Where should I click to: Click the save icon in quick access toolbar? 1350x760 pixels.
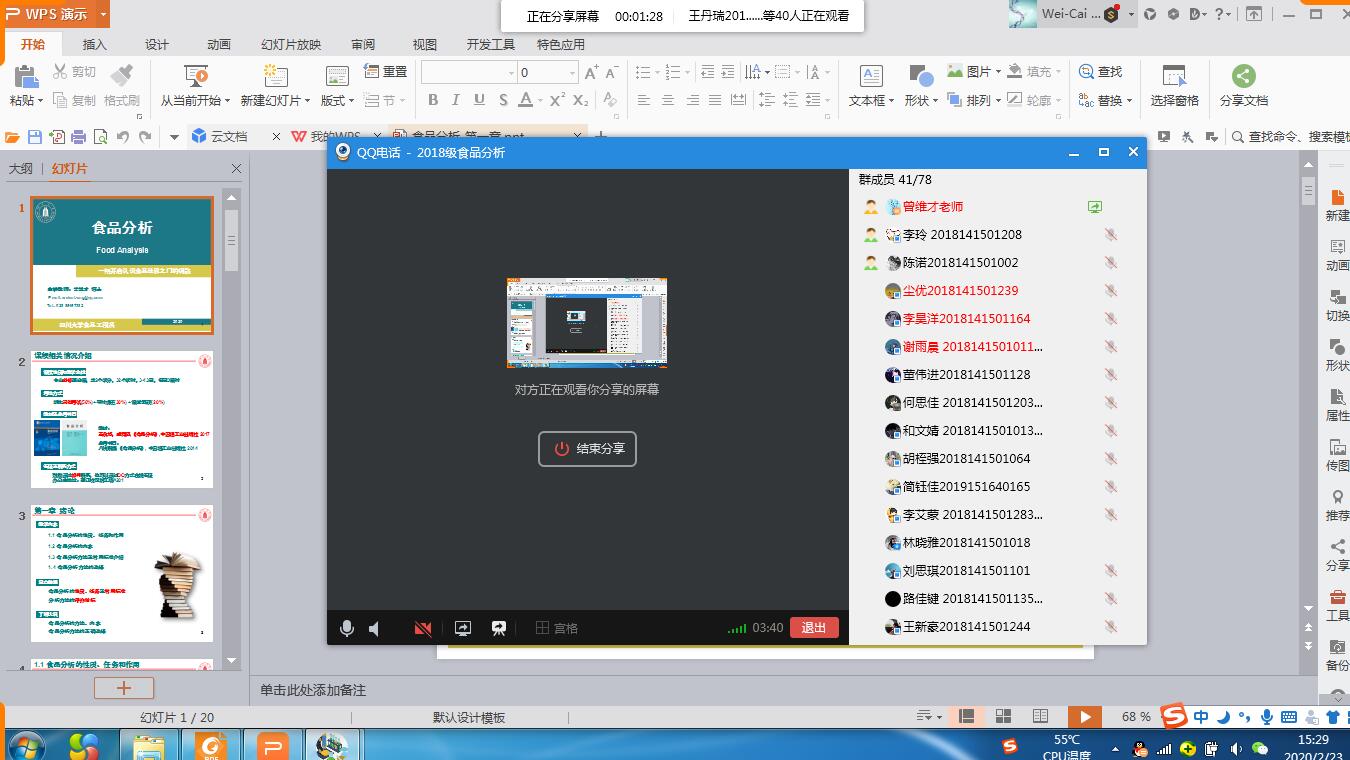click(35, 137)
